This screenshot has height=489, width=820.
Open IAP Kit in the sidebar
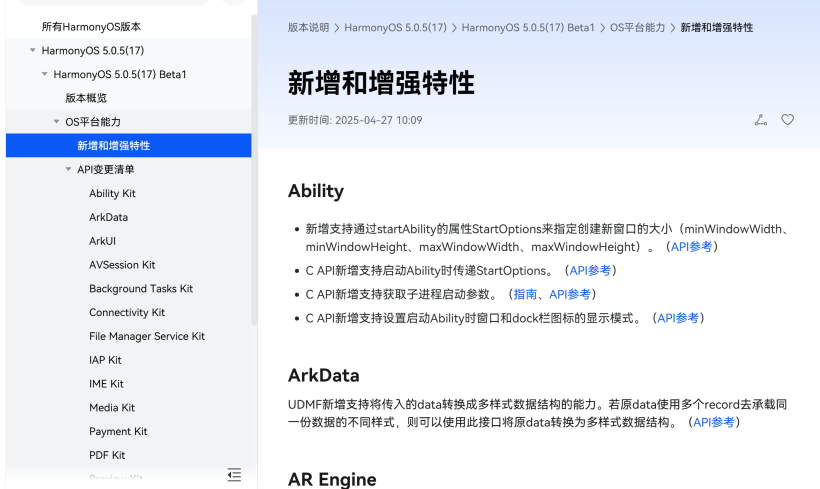pyautogui.click(x=105, y=360)
